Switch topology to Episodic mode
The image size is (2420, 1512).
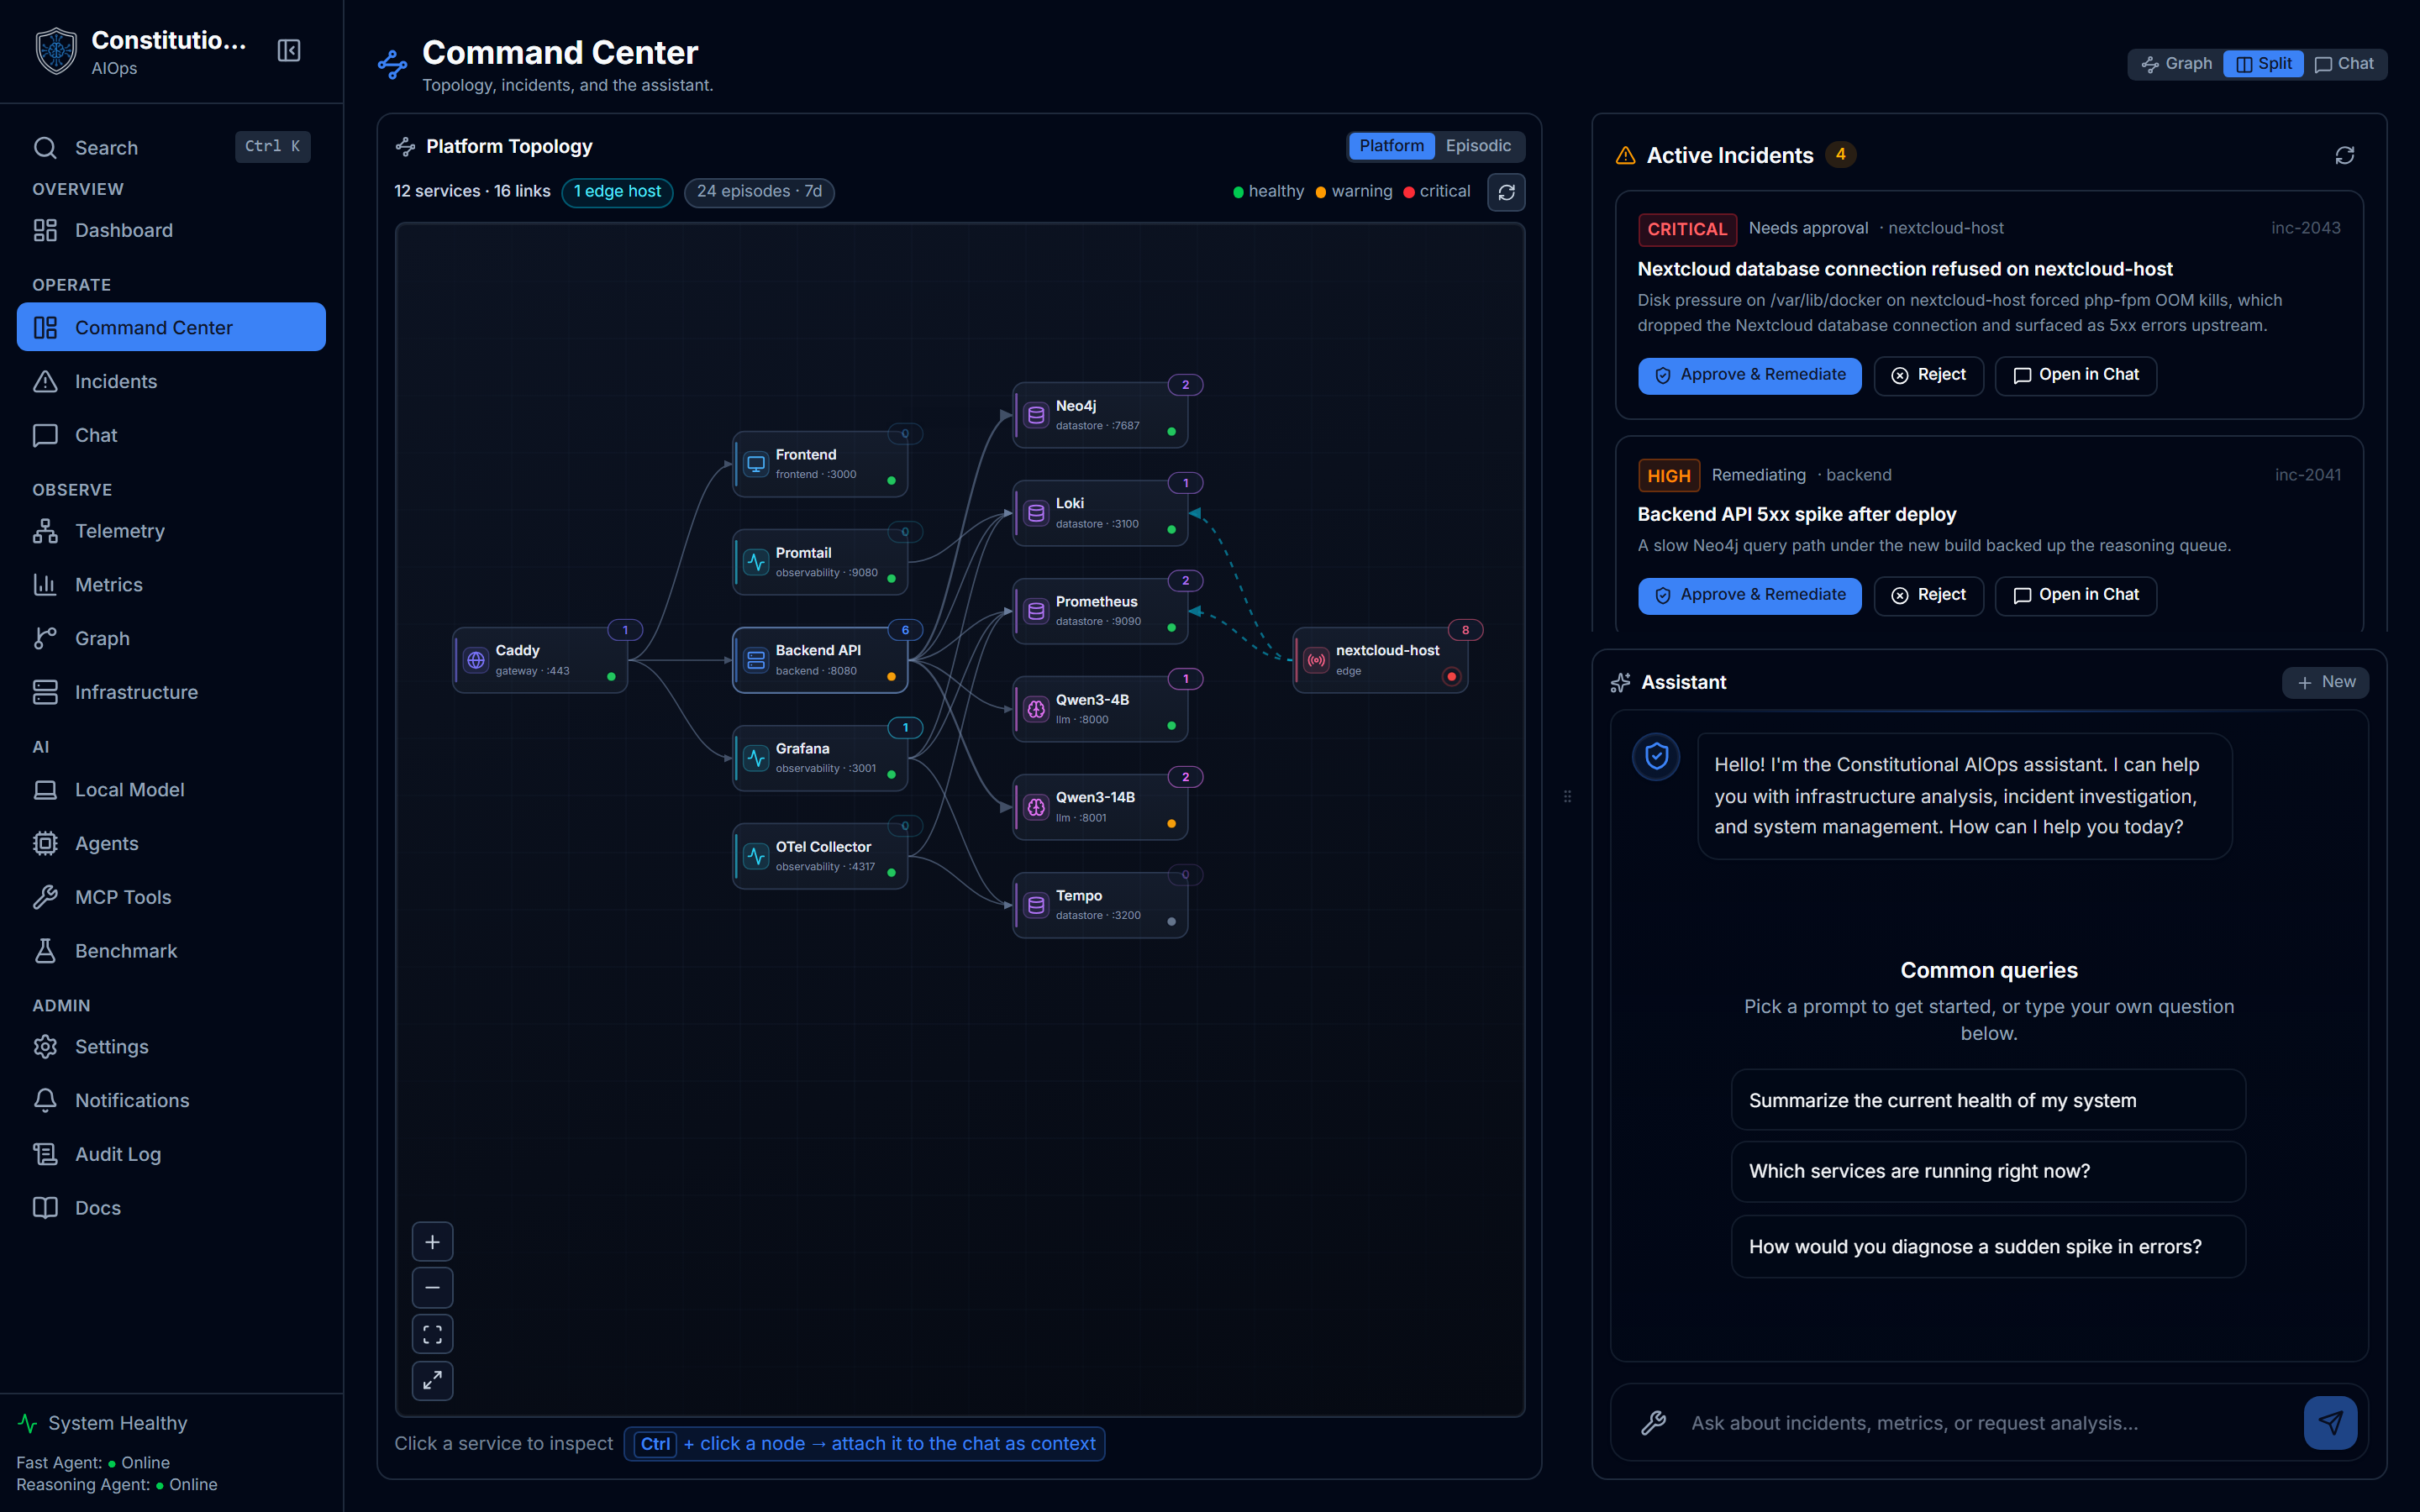[x=1478, y=146]
